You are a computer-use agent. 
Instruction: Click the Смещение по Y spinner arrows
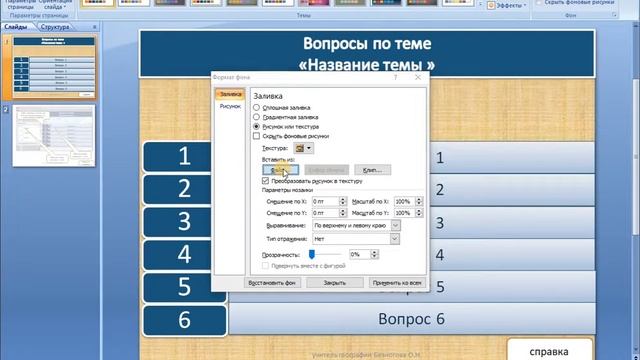click(x=342, y=213)
